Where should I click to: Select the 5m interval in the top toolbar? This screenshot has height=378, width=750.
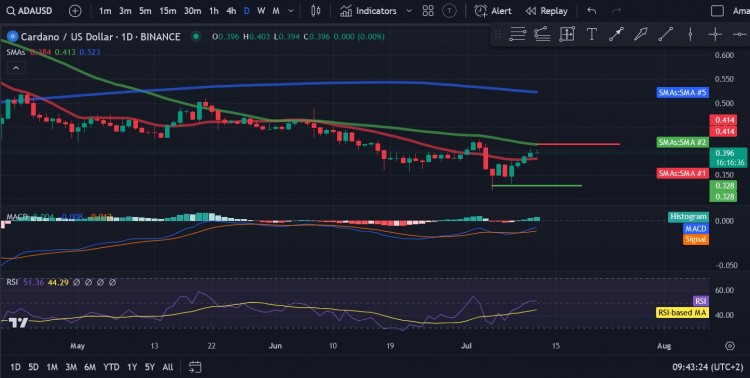click(145, 11)
